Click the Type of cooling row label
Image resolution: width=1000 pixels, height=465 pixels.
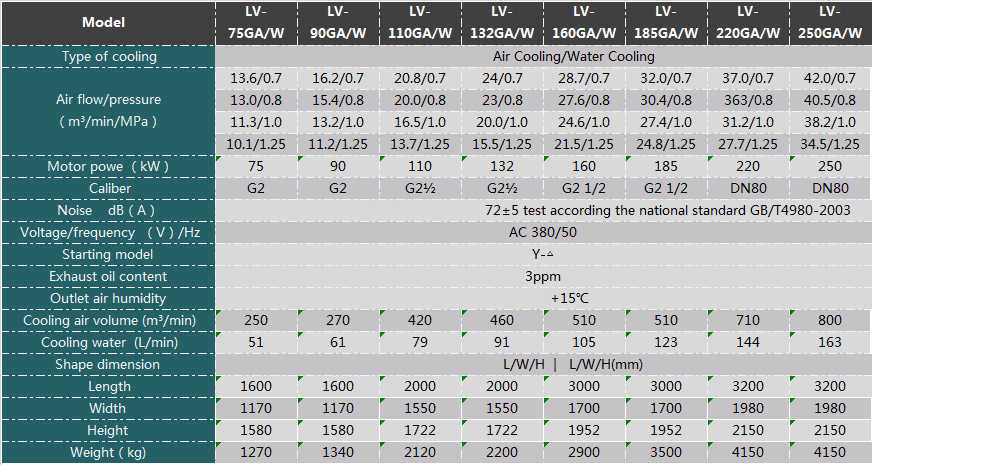[x=108, y=57]
